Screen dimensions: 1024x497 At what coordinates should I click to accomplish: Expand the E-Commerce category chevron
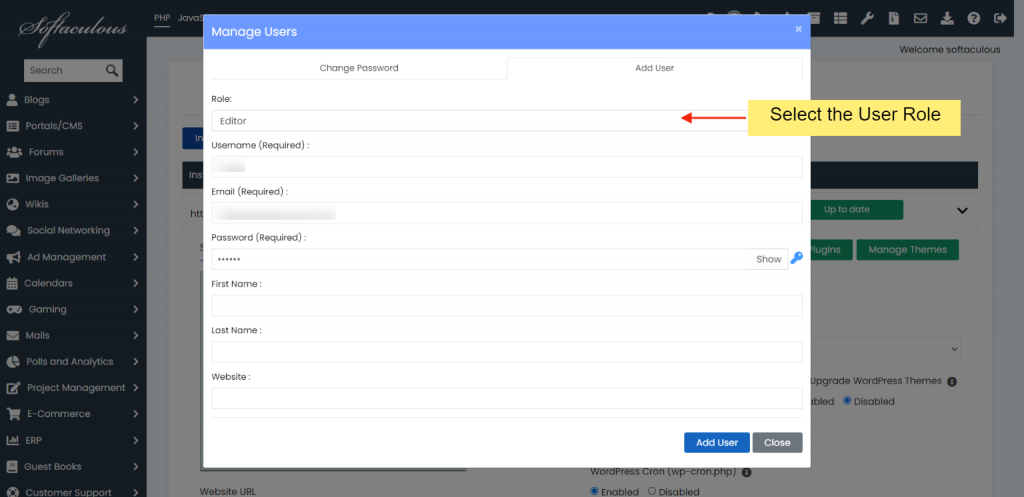coord(135,414)
